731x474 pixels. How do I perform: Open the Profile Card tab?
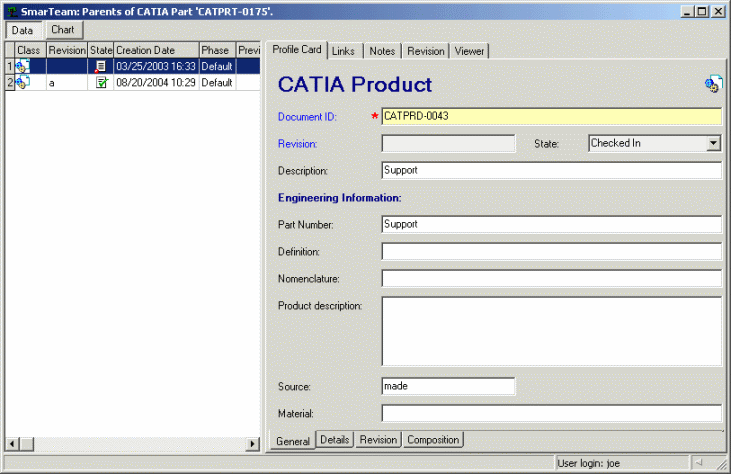tap(297, 49)
